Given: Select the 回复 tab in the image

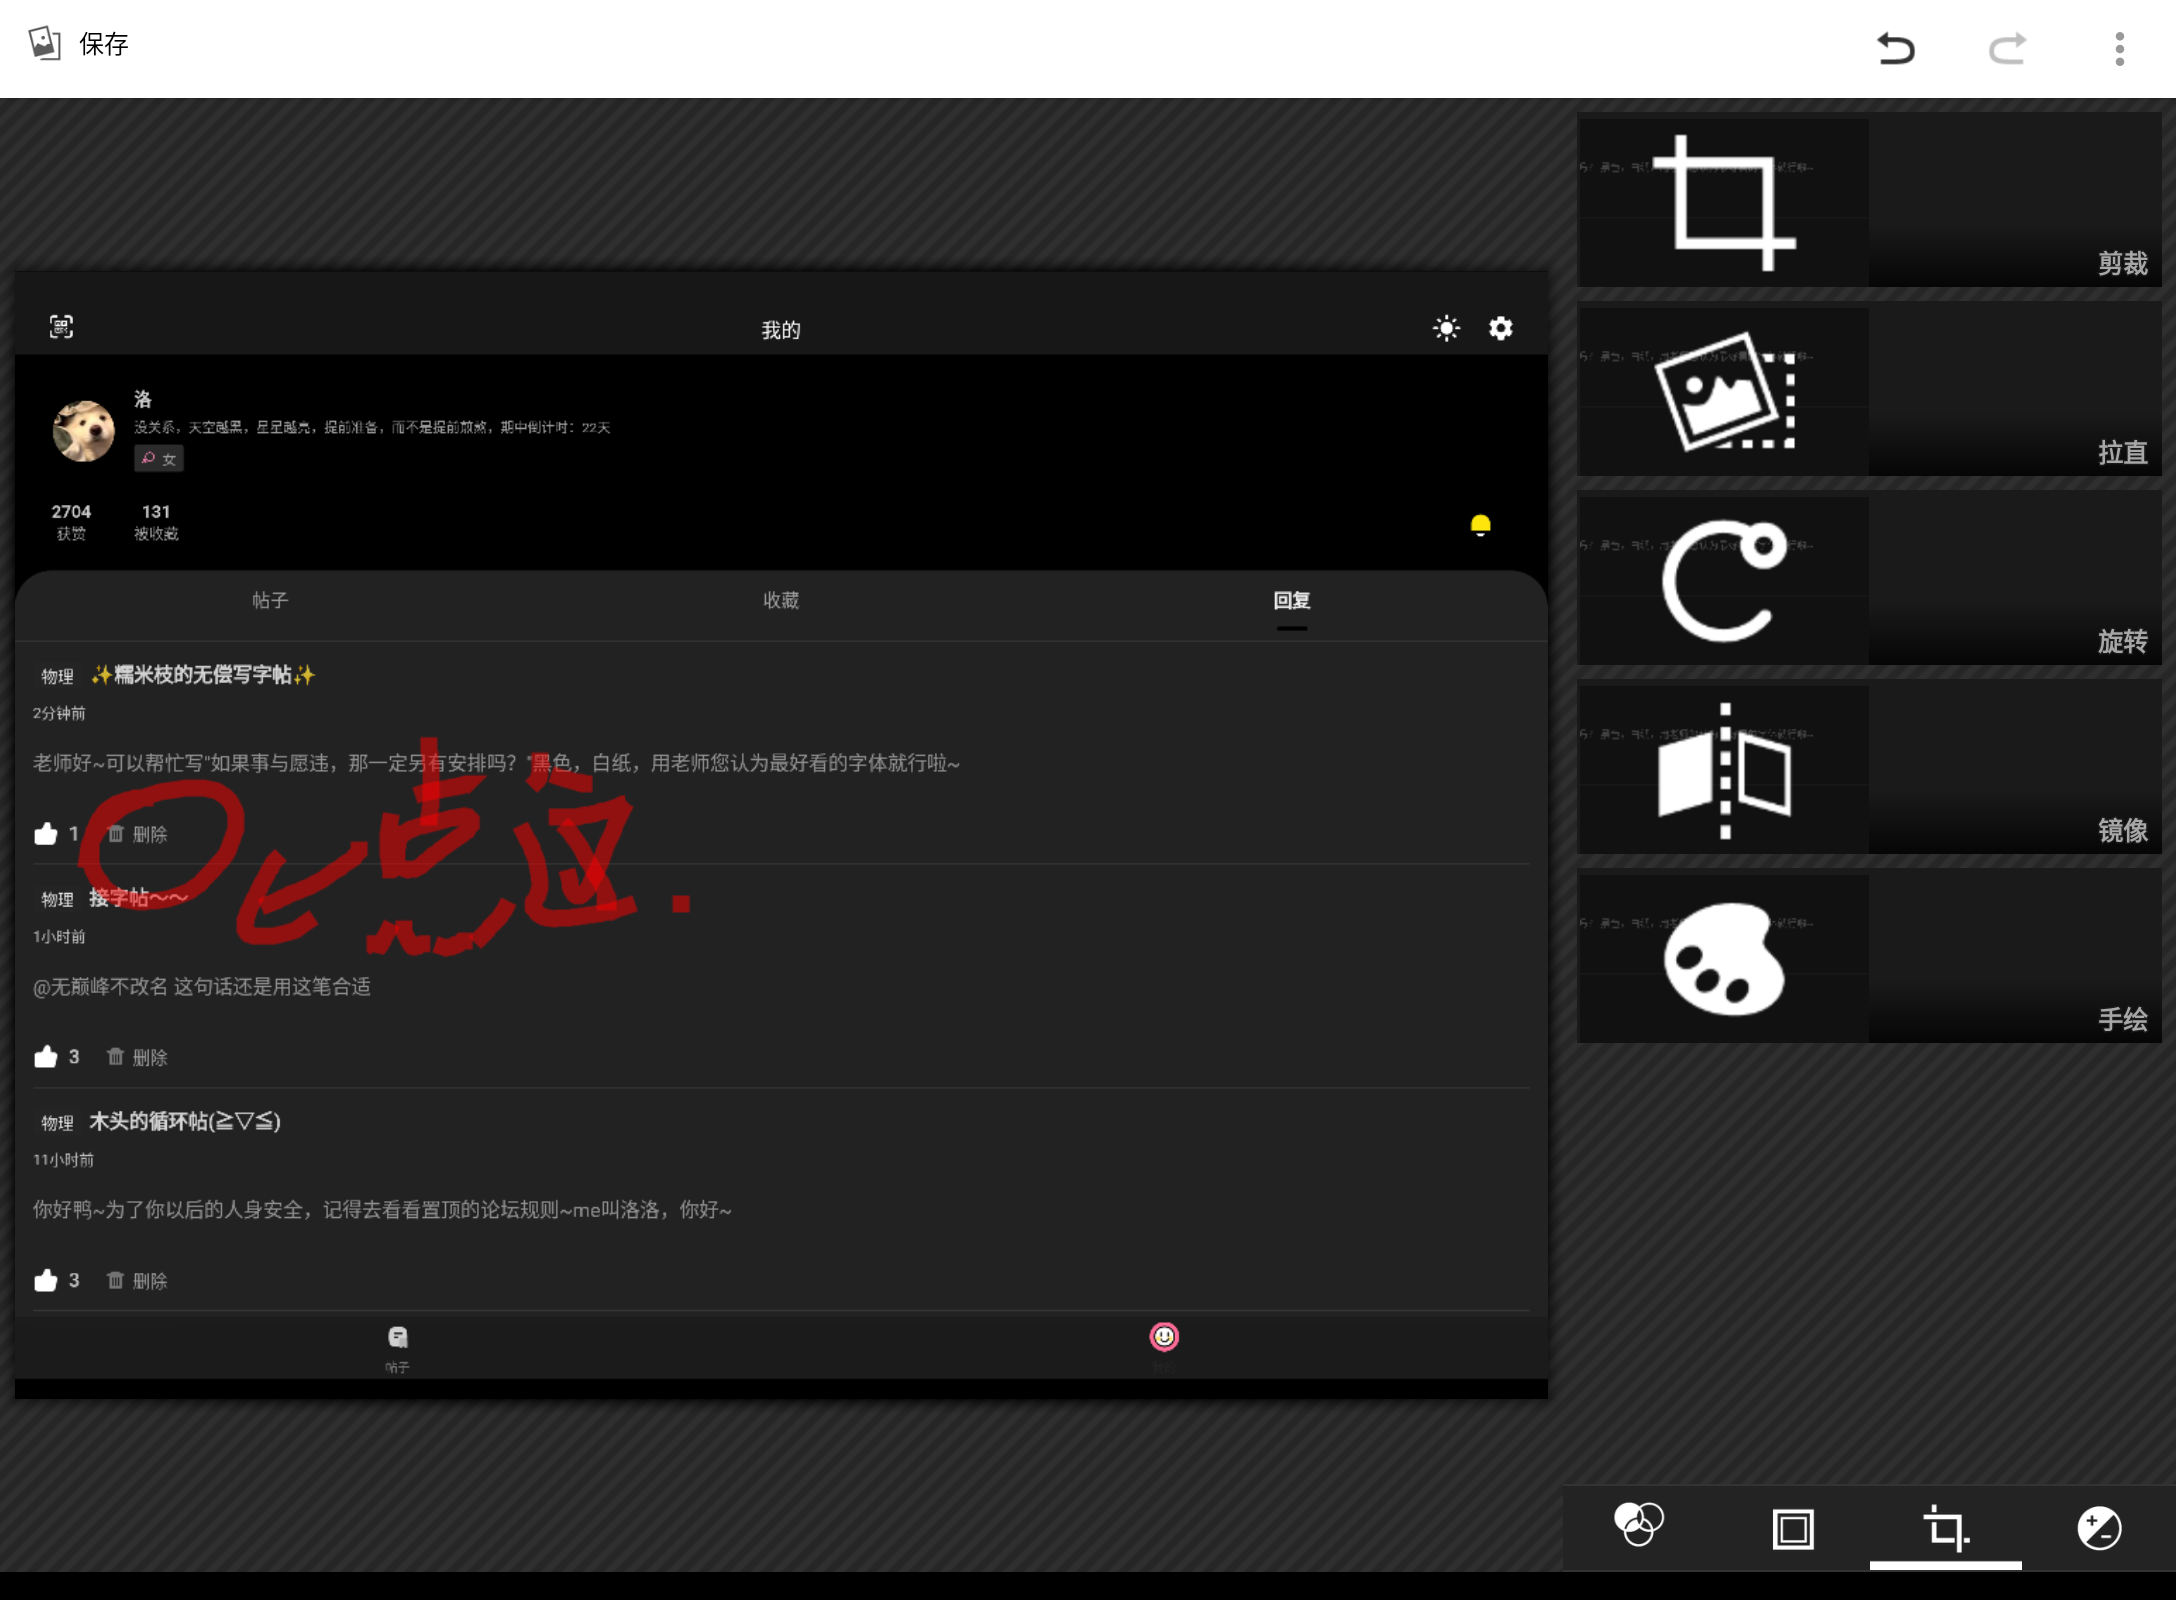Looking at the screenshot, I should (1291, 600).
